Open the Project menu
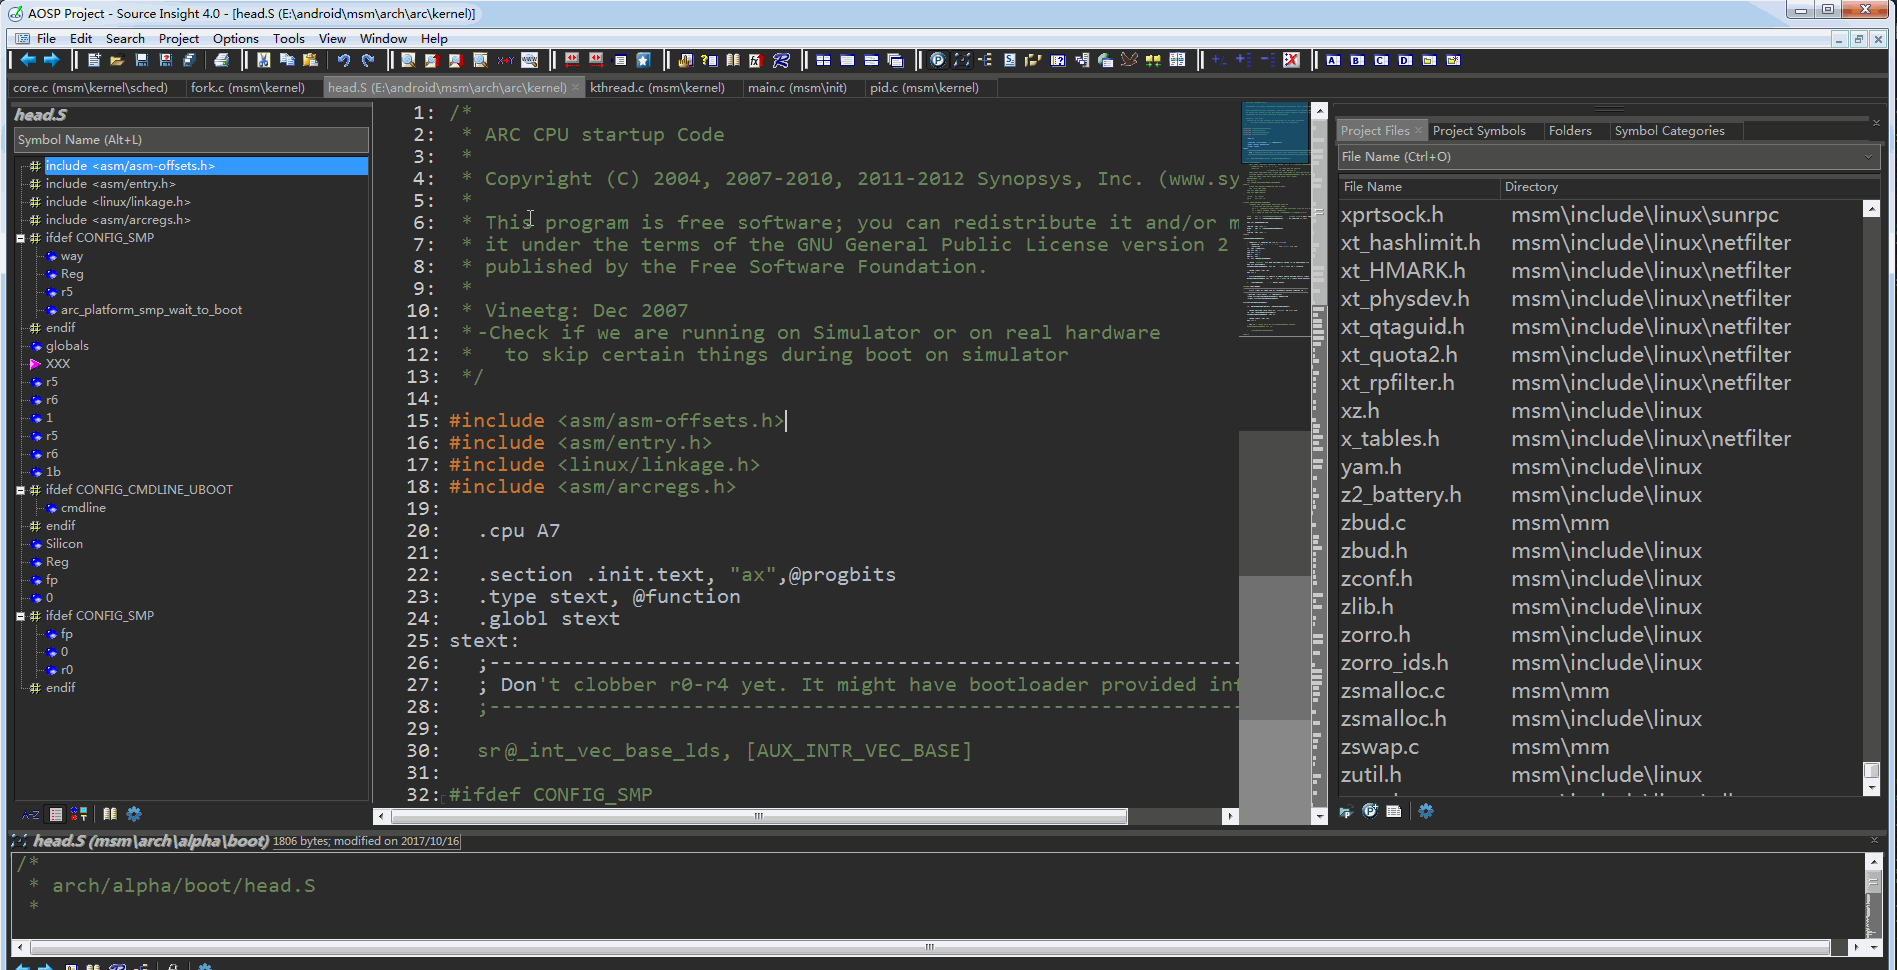Image resolution: width=1897 pixels, height=970 pixels. coord(179,38)
